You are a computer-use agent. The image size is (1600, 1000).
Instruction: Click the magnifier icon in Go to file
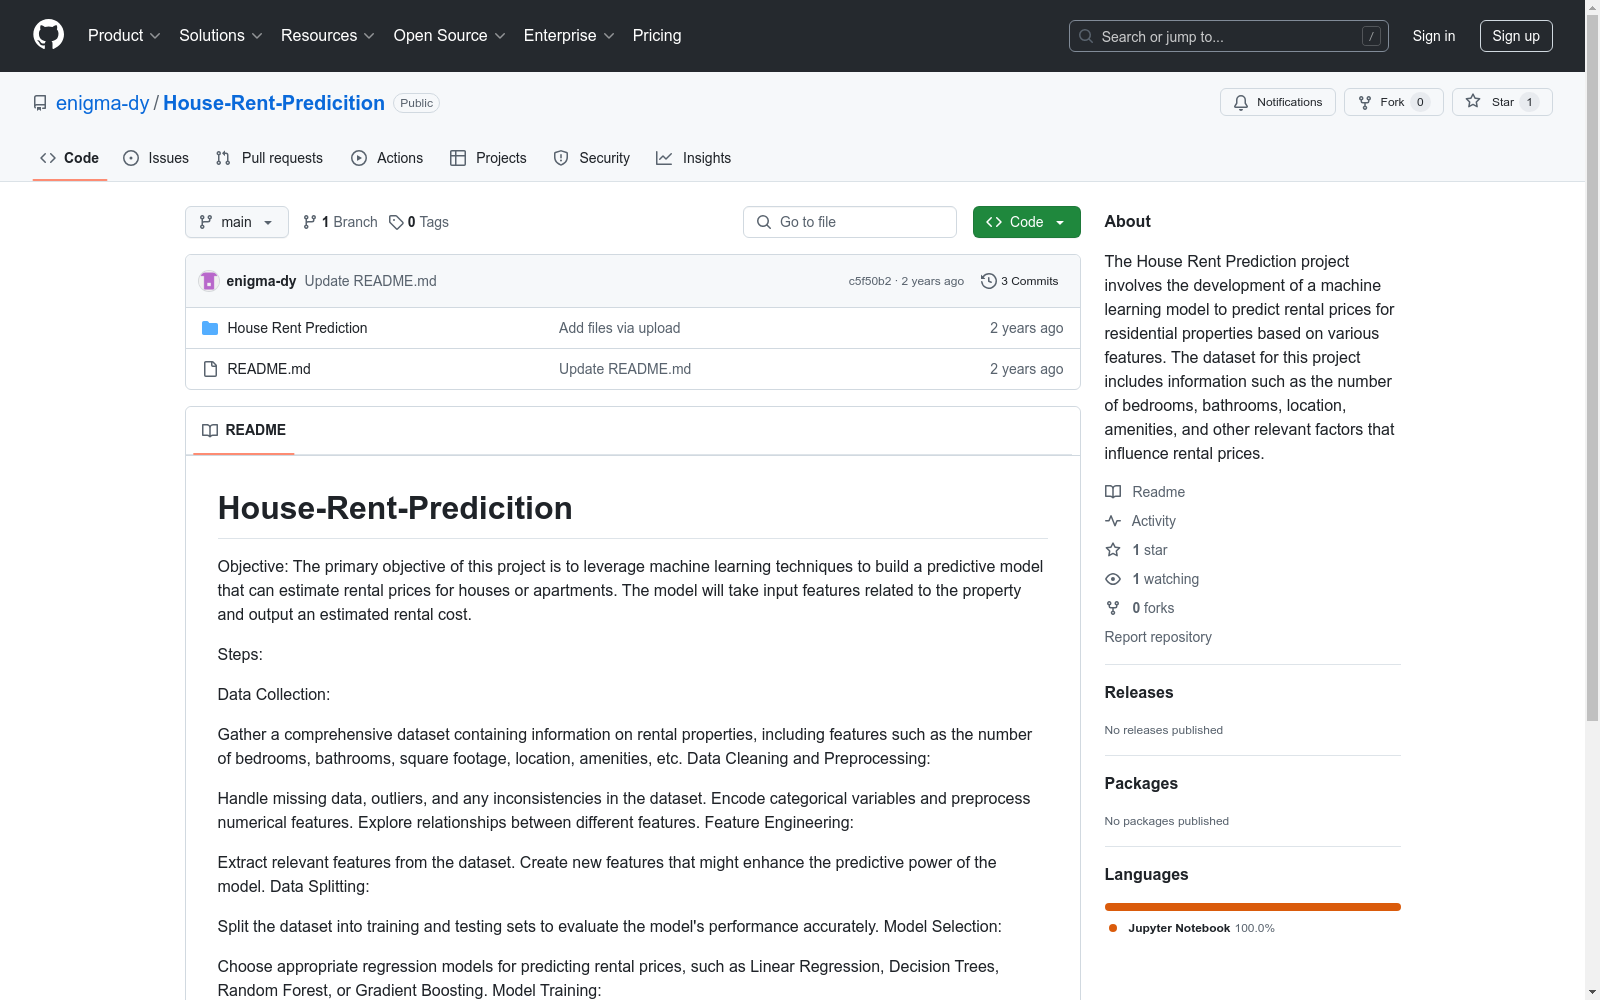click(x=764, y=222)
